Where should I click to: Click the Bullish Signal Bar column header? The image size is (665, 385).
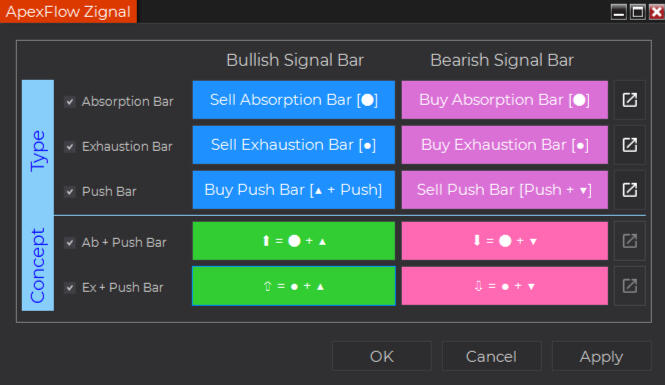(295, 60)
